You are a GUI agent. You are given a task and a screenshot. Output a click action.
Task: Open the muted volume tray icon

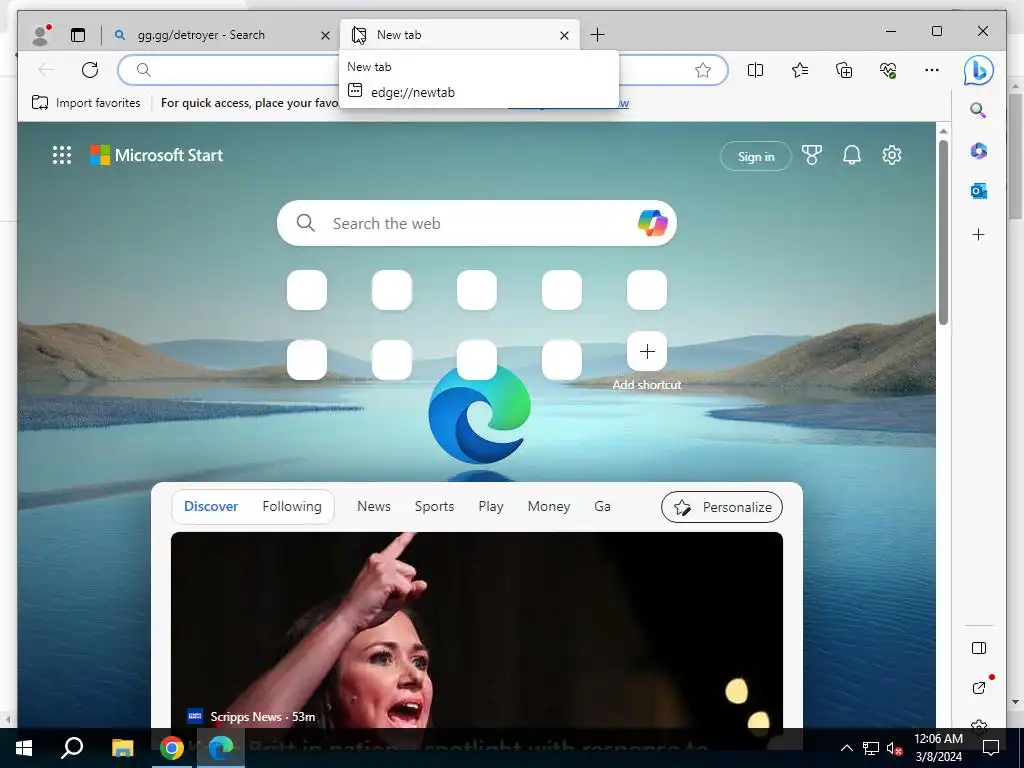click(894, 748)
